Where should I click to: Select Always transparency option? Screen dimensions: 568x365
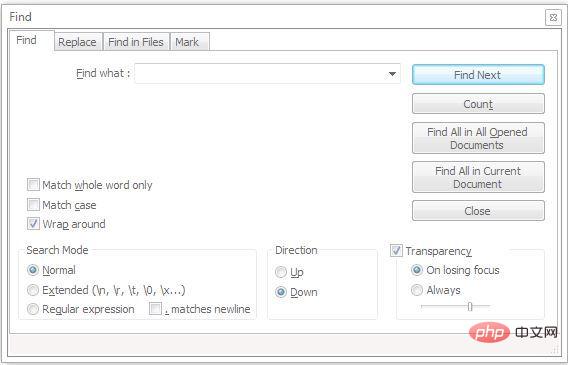point(417,290)
